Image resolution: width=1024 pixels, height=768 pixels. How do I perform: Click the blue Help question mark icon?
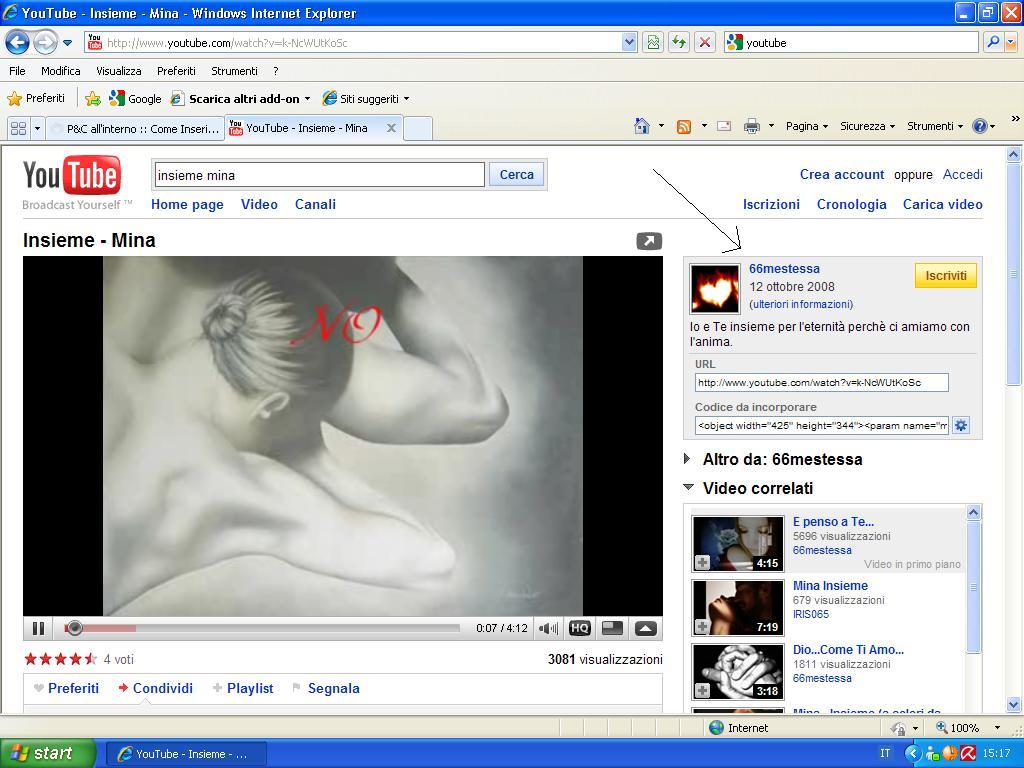980,126
